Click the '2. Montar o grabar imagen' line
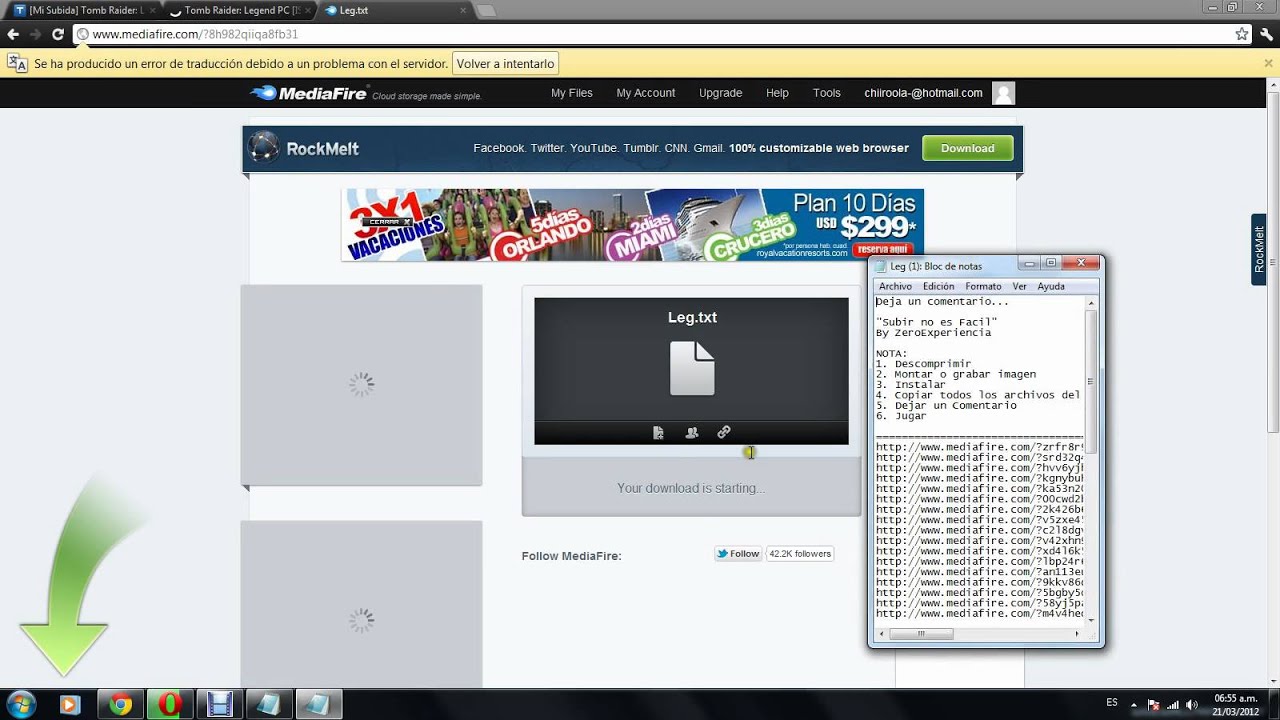The image size is (1280, 720). [x=956, y=374]
